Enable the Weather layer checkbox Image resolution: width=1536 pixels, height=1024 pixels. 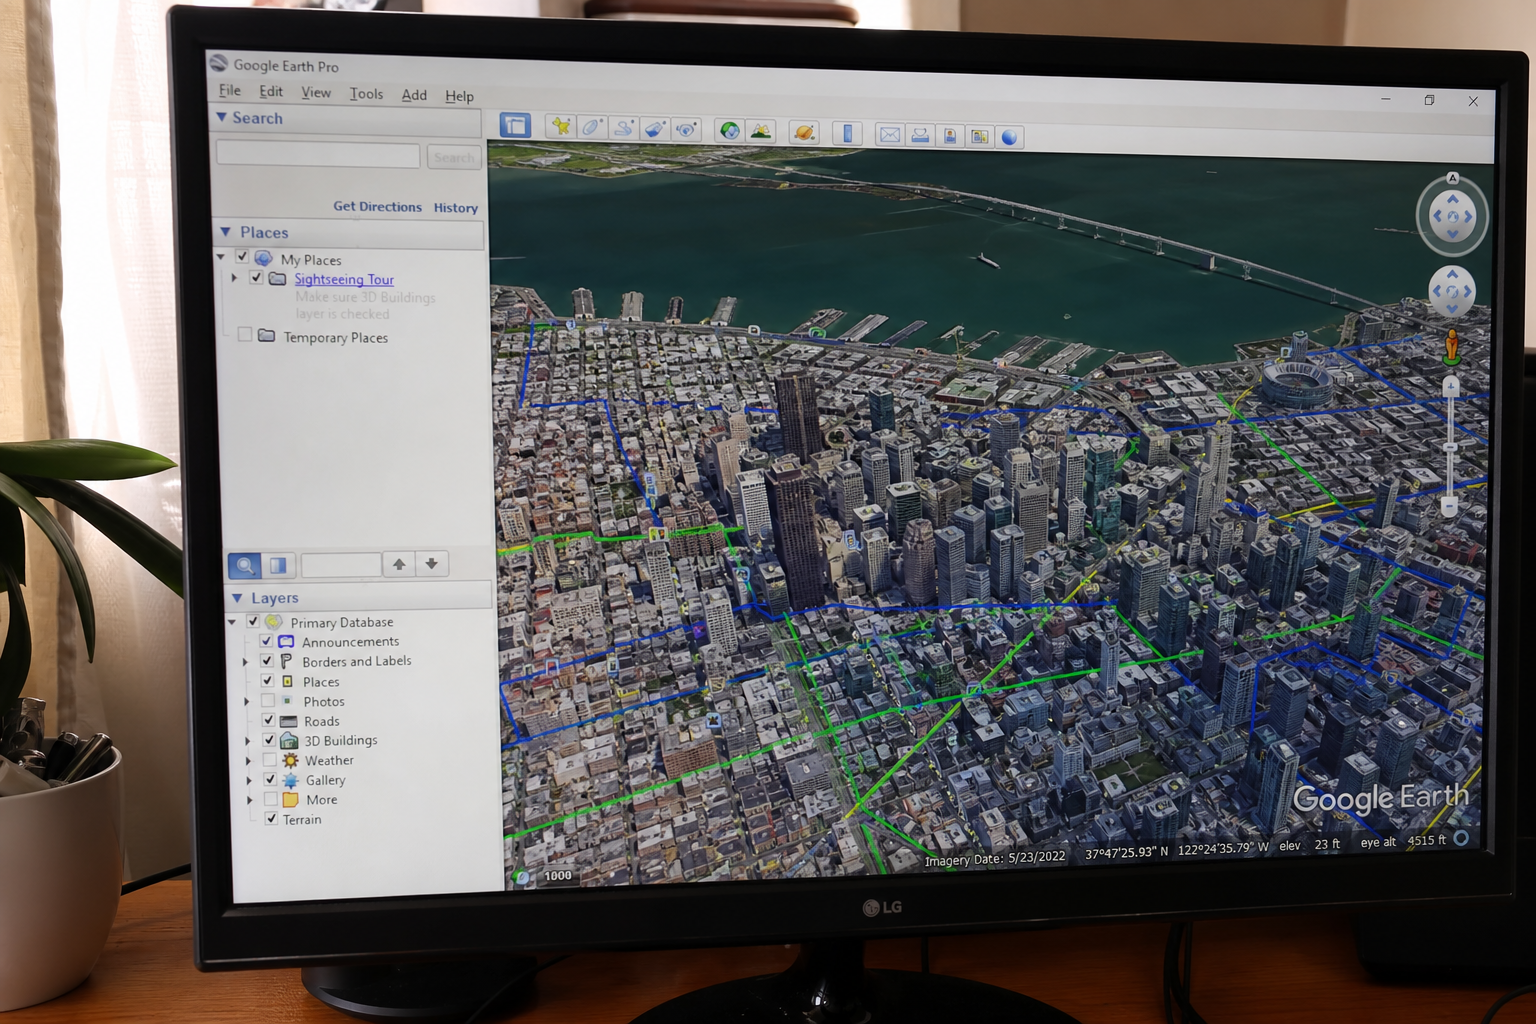pyautogui.click(x=269, y=760)
